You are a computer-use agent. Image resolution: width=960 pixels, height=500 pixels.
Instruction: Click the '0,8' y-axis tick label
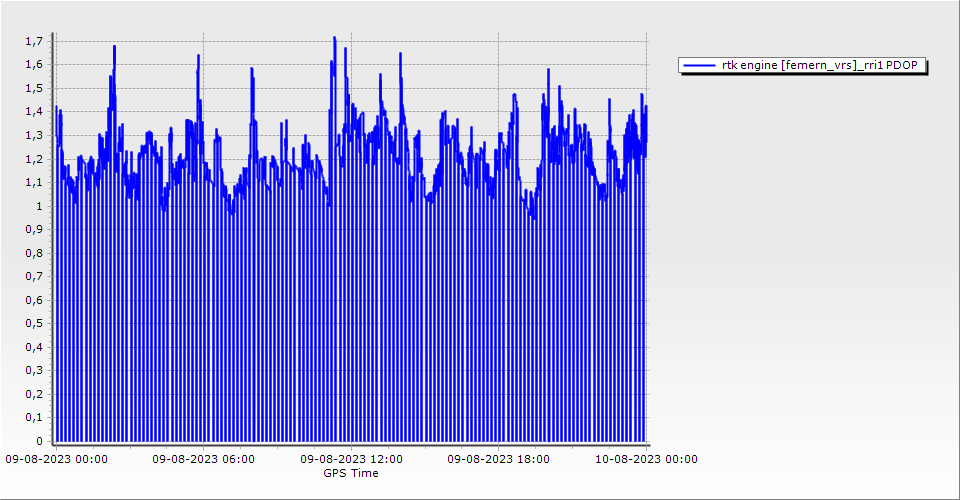tap(34, 253)
